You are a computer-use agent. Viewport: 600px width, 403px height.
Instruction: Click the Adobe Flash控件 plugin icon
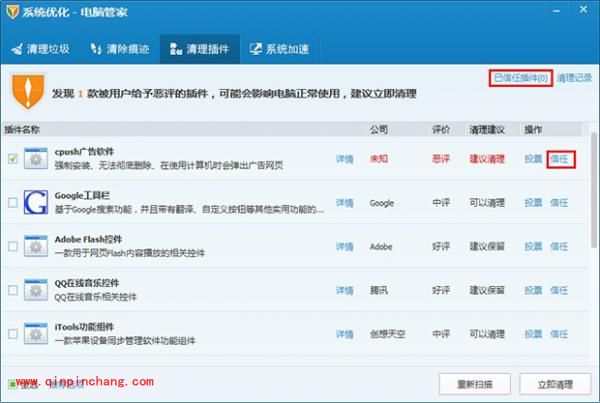coord(36,246)
